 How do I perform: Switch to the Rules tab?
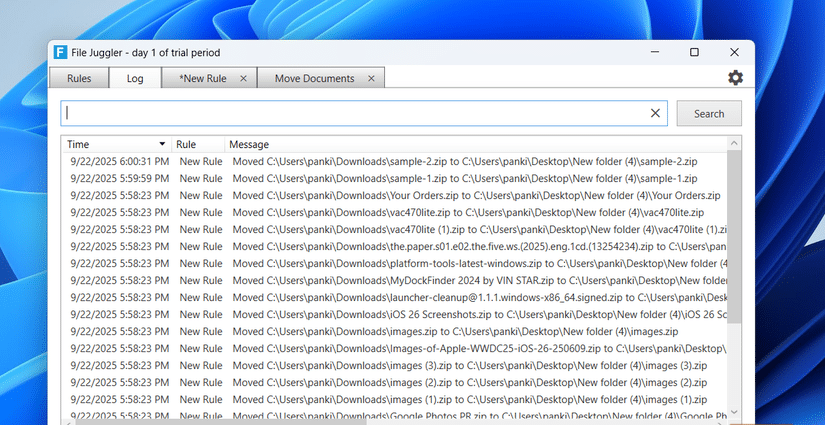pos(79,78)
